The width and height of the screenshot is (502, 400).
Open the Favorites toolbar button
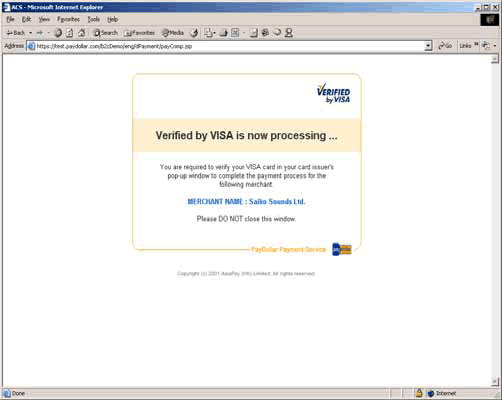(x=139, y=33)
